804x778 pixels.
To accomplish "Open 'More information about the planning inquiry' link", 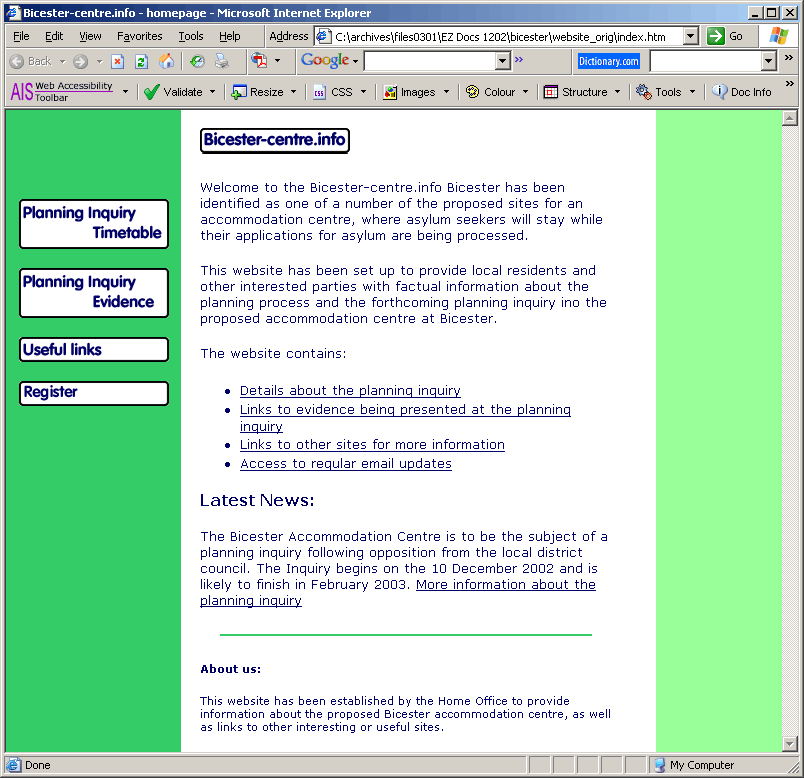I will pyautogui.click(x=506, y=585).
